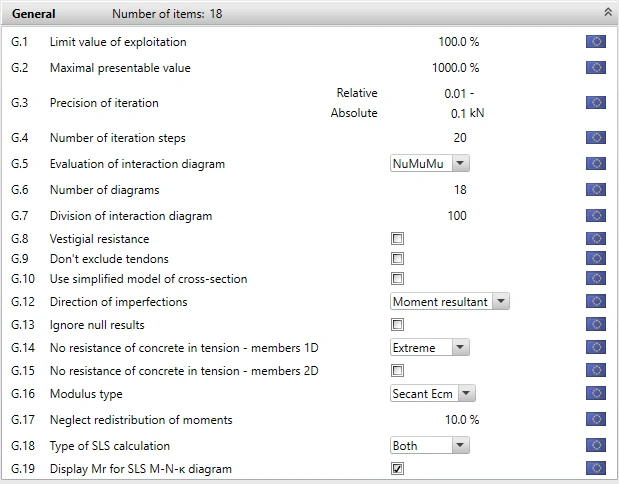Select the G.6 Number of diagrams label
619x484 pixels.
(105, 190)
